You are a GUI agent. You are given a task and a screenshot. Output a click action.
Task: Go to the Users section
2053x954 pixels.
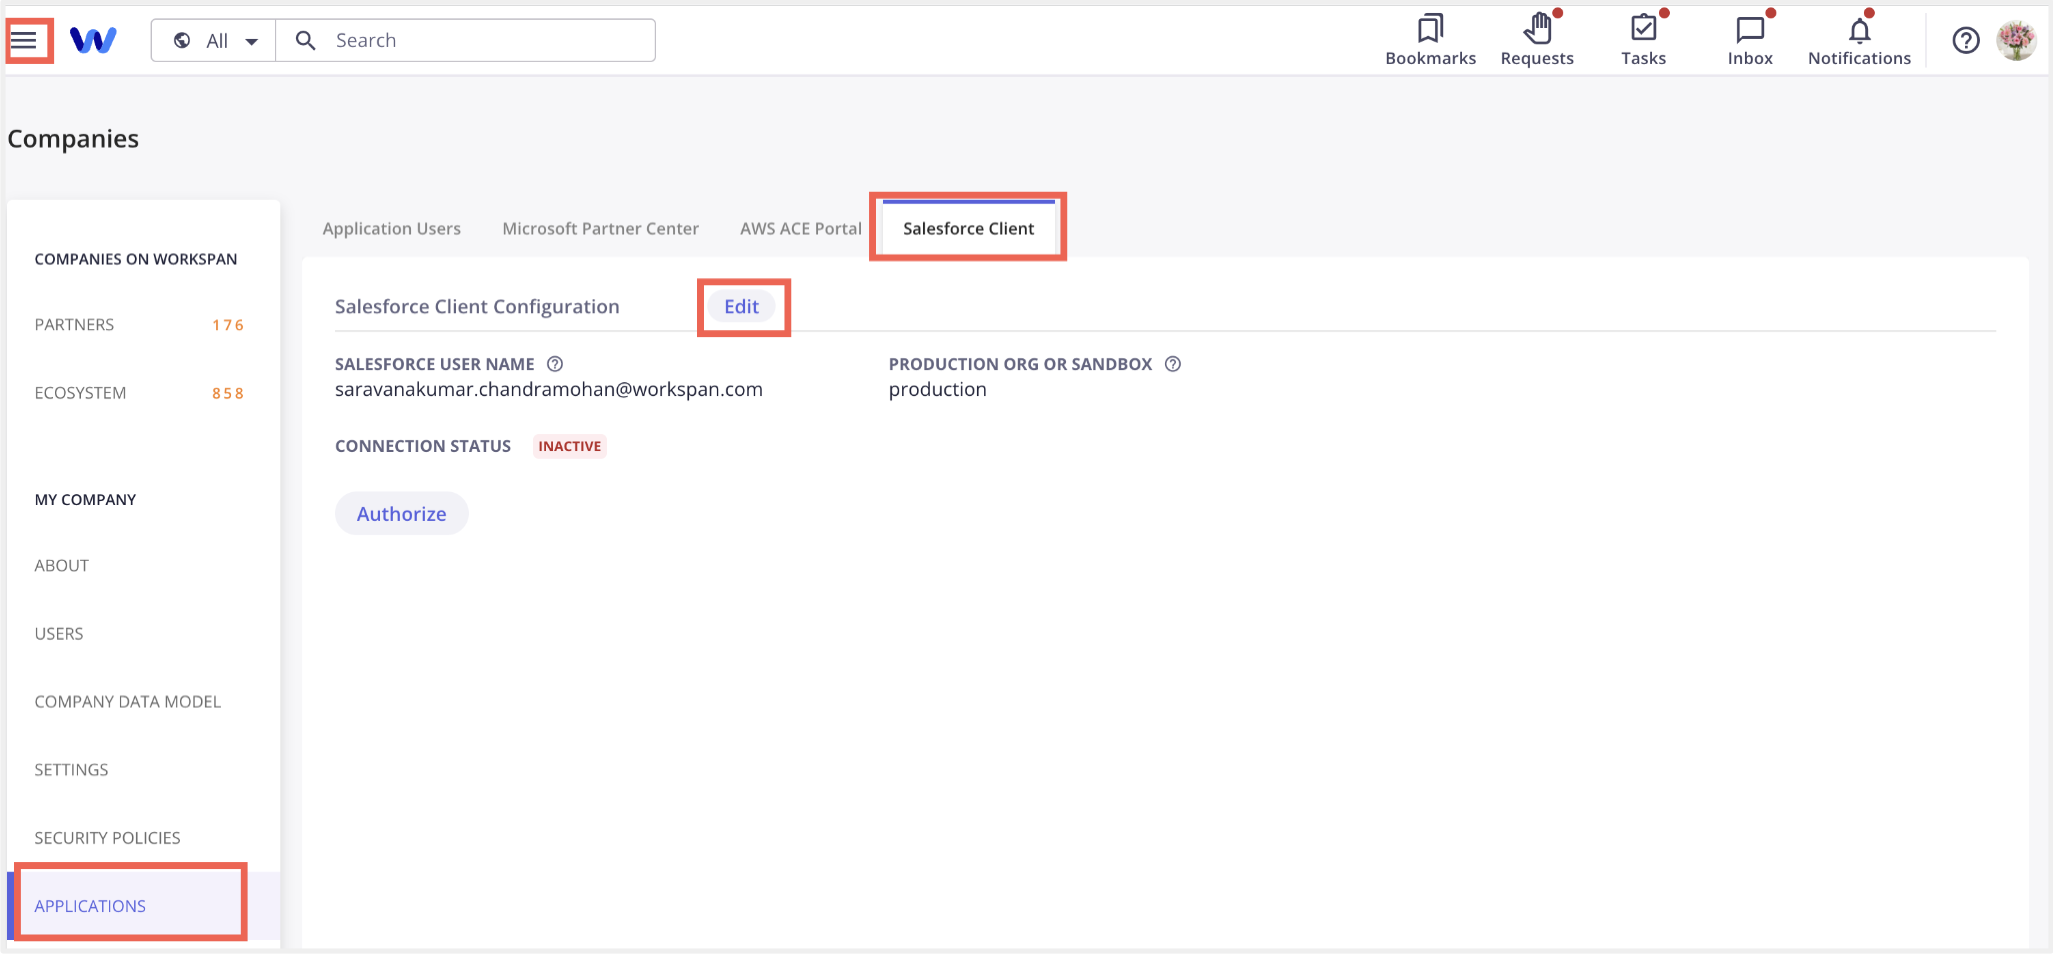point(143,634)
